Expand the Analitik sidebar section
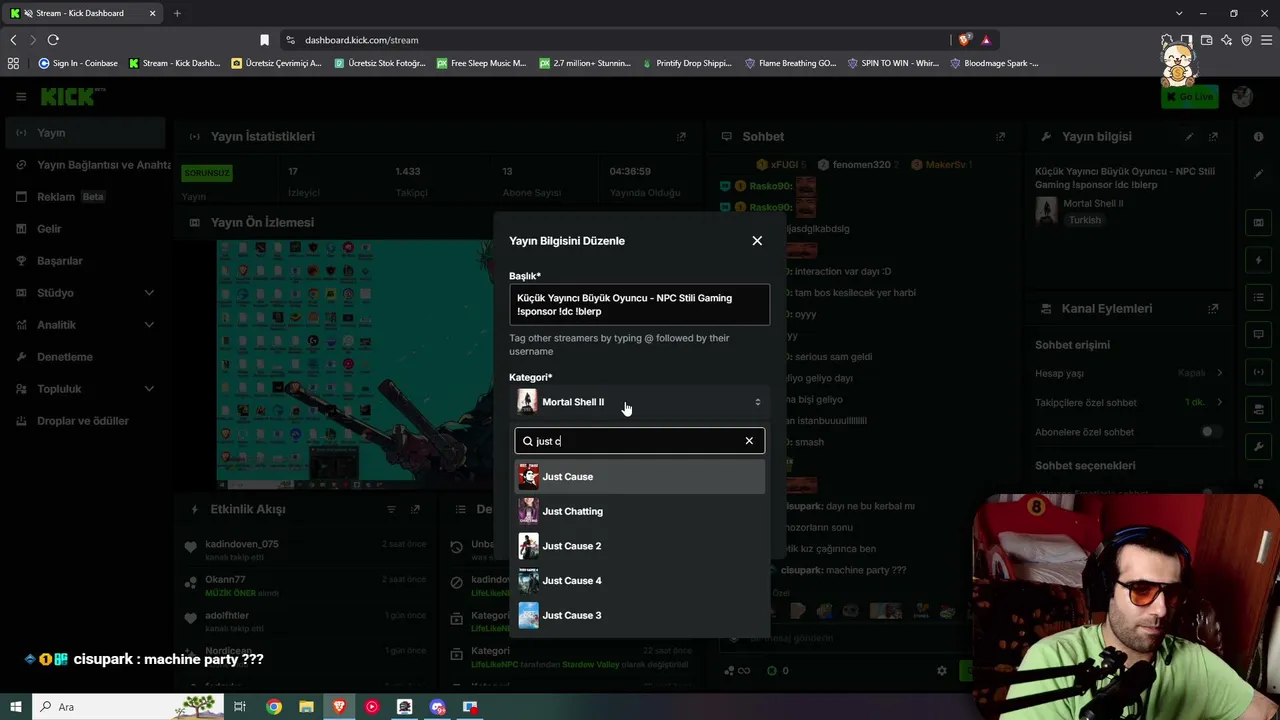Screen dimensions: 1280x720 click(x=84, y=325)
